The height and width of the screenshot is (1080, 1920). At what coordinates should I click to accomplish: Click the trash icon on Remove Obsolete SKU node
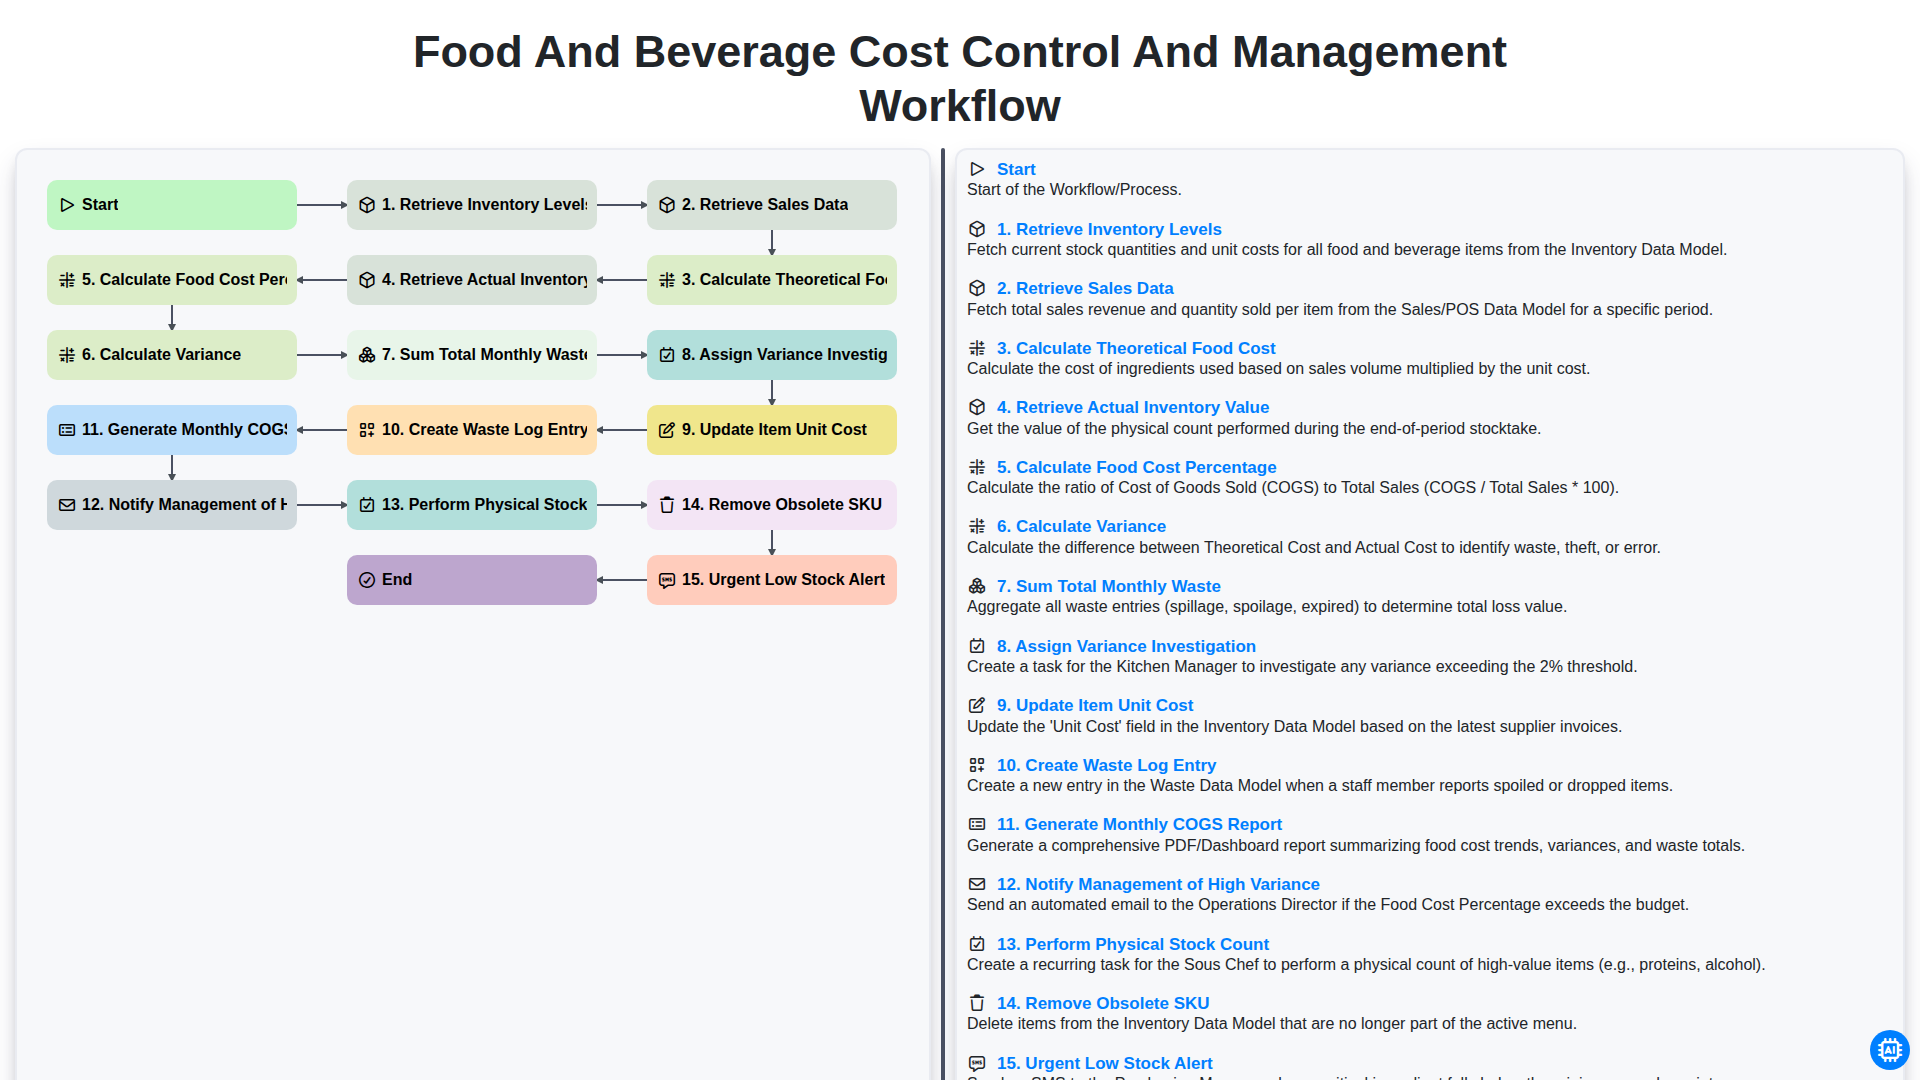(x=667, y=505)
